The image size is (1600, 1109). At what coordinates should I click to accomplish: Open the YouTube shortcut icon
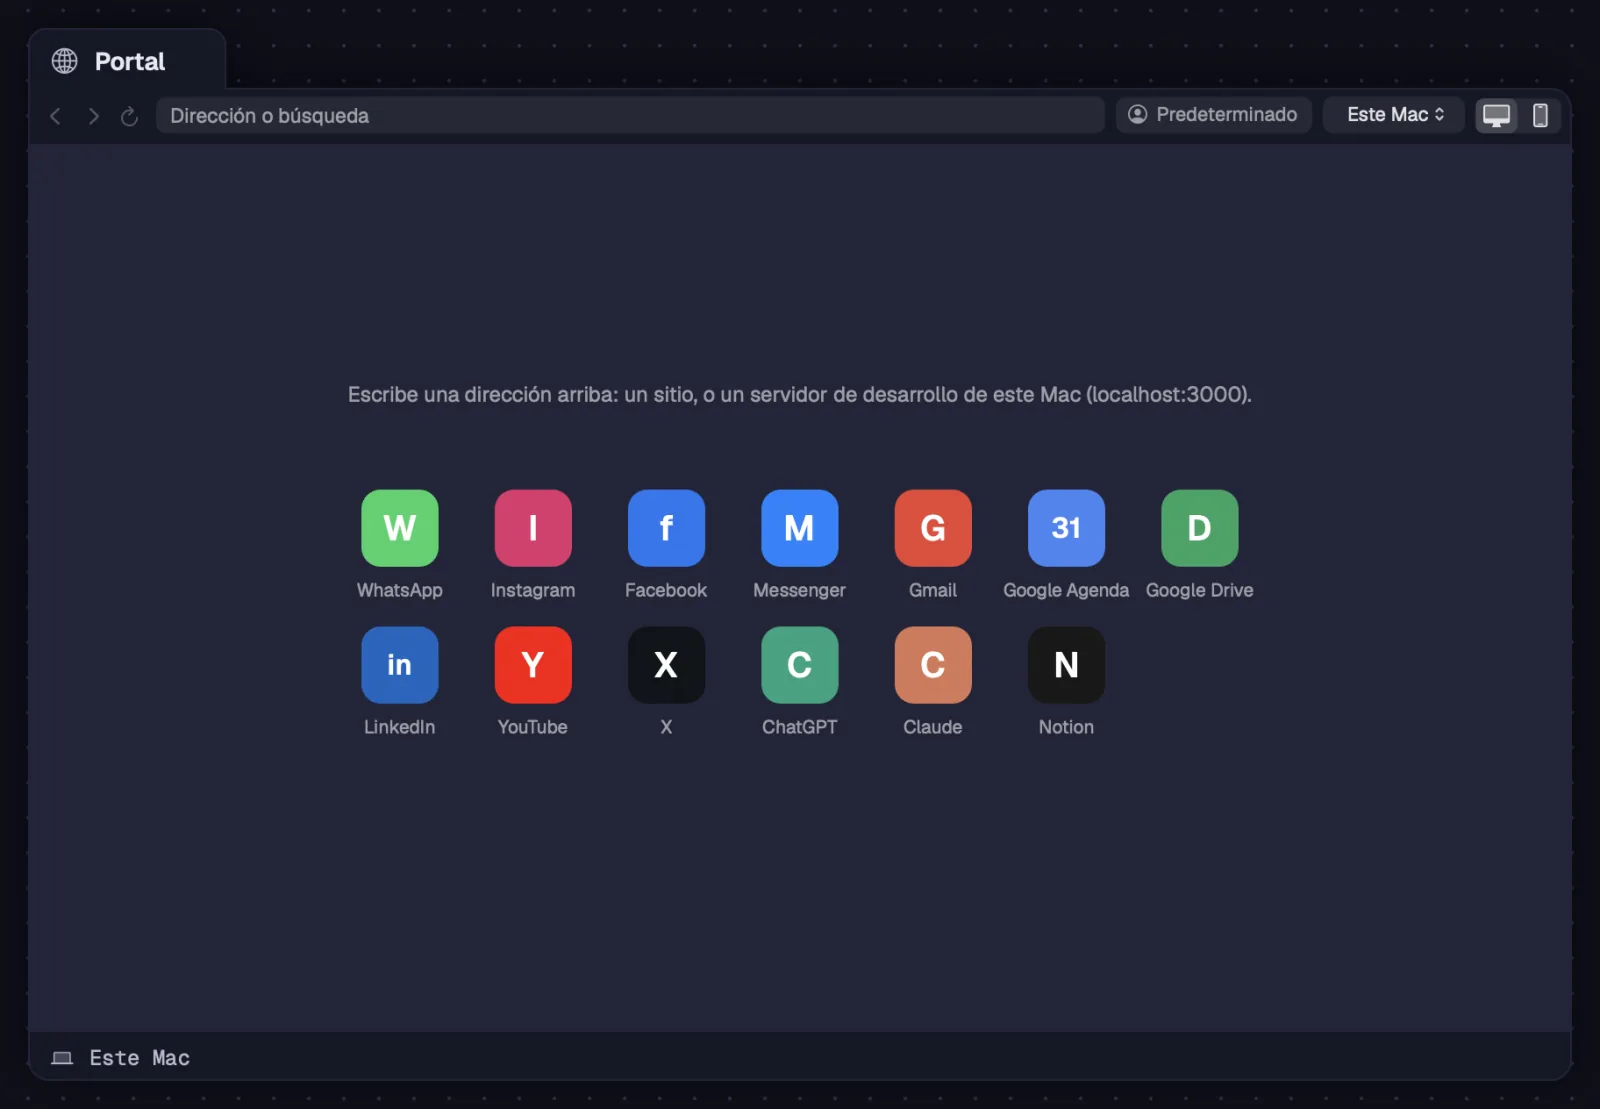tap(533, 665)
